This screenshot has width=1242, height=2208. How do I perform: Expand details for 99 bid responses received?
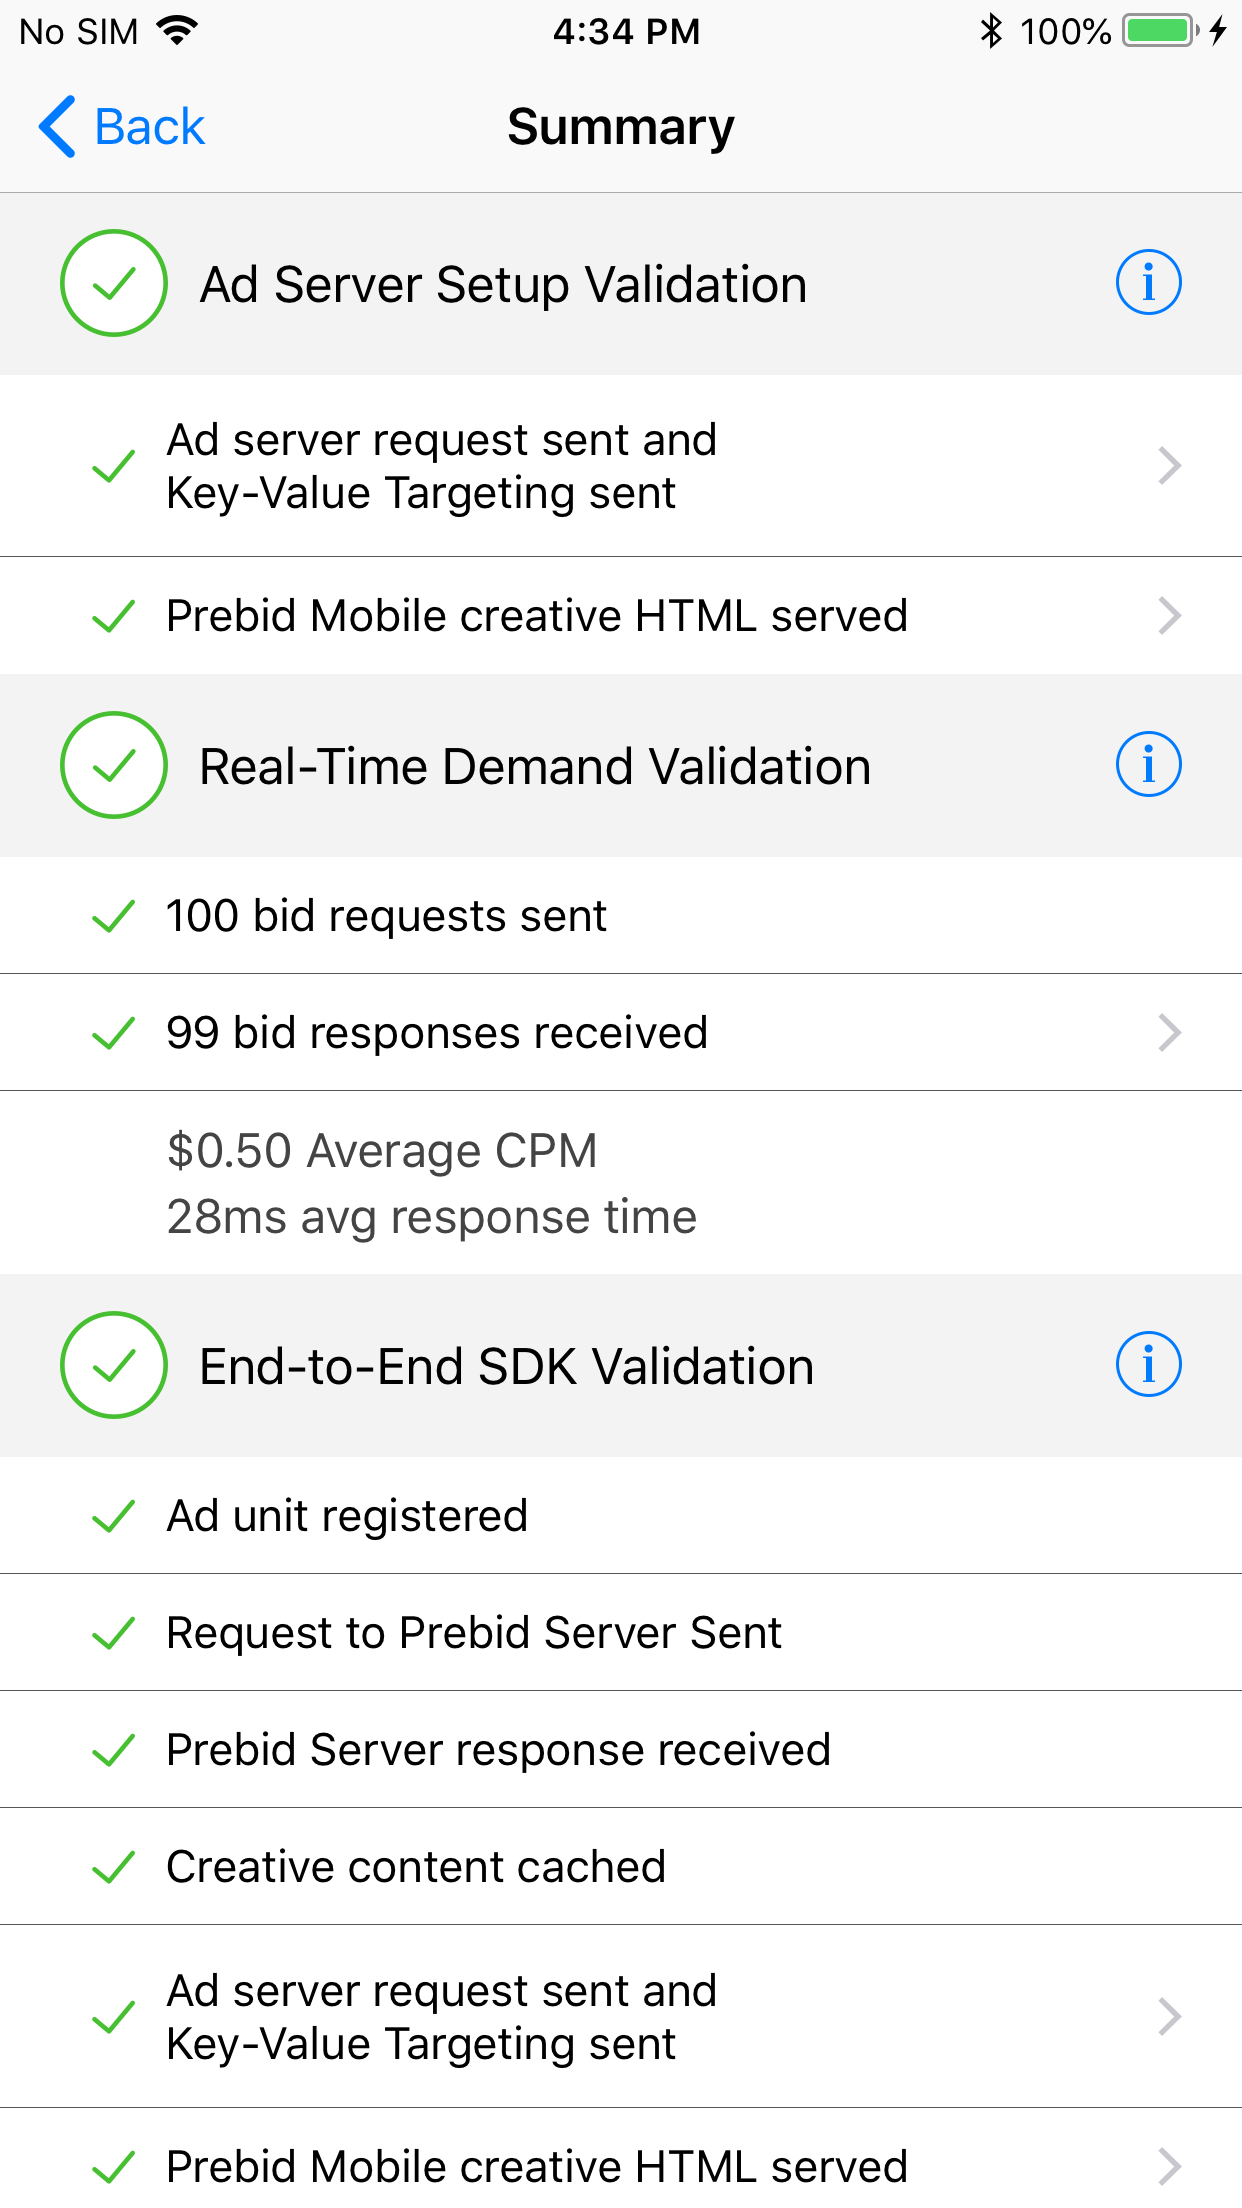pyautogui.click(x=1168, y=1032)
